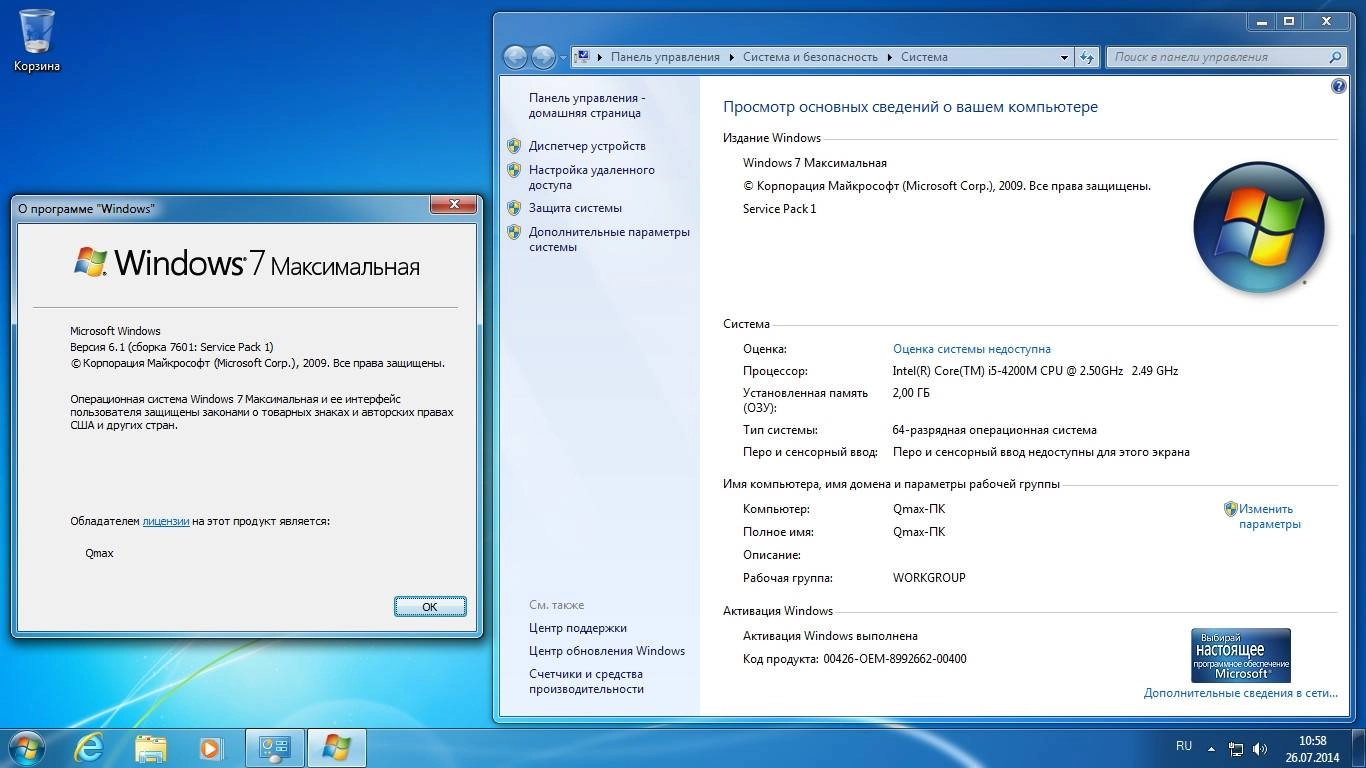Open "Защита системы" link

click(x=575, y=208)
